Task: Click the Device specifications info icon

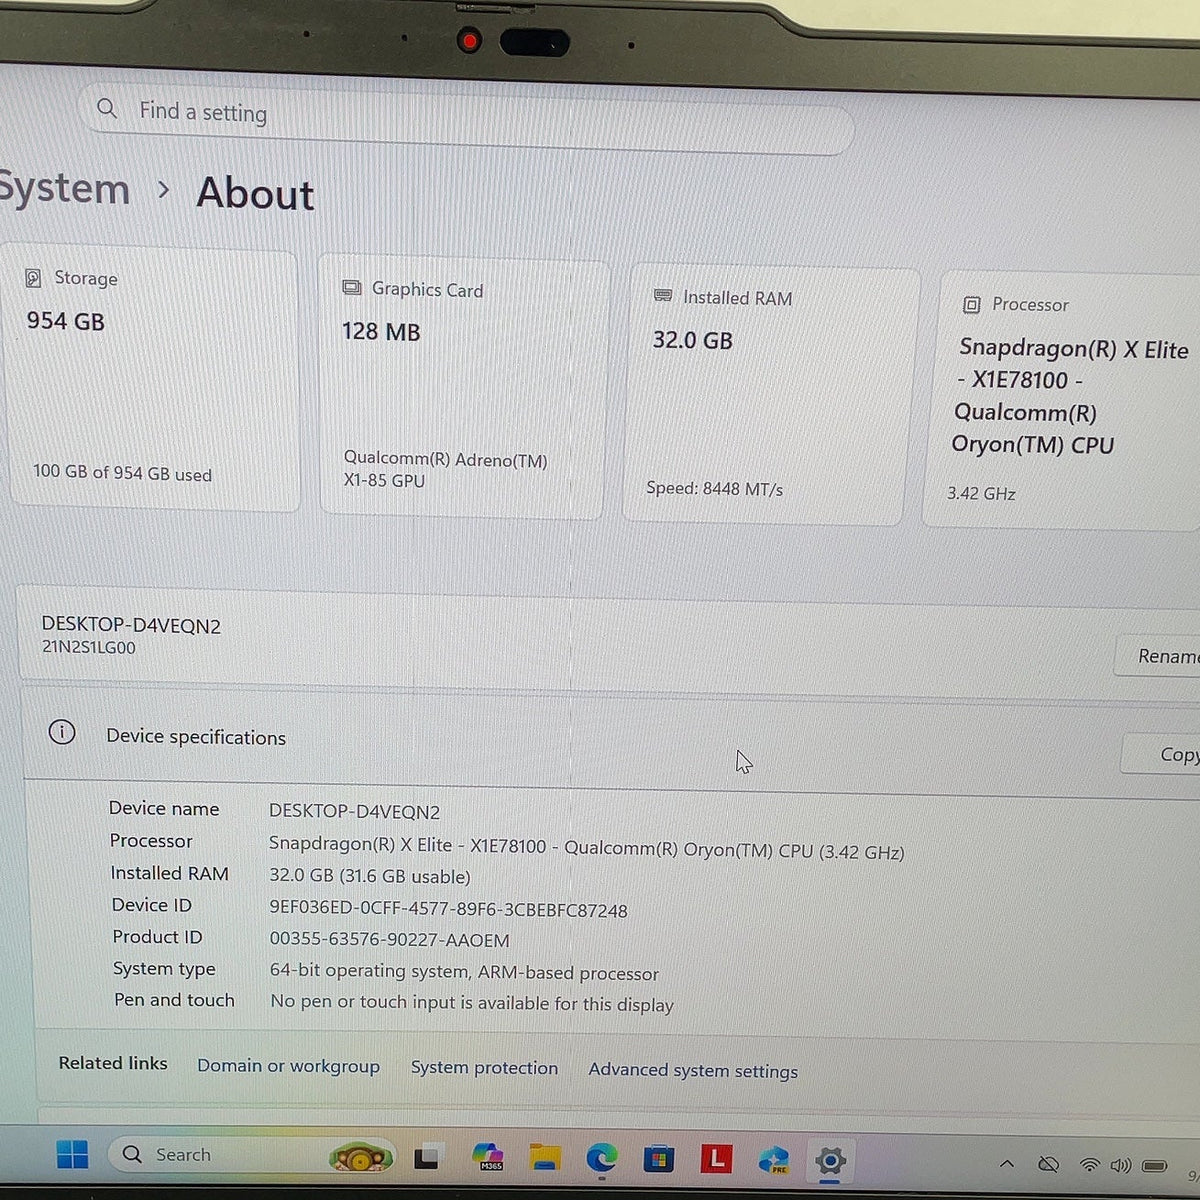Action: (62, 733)
